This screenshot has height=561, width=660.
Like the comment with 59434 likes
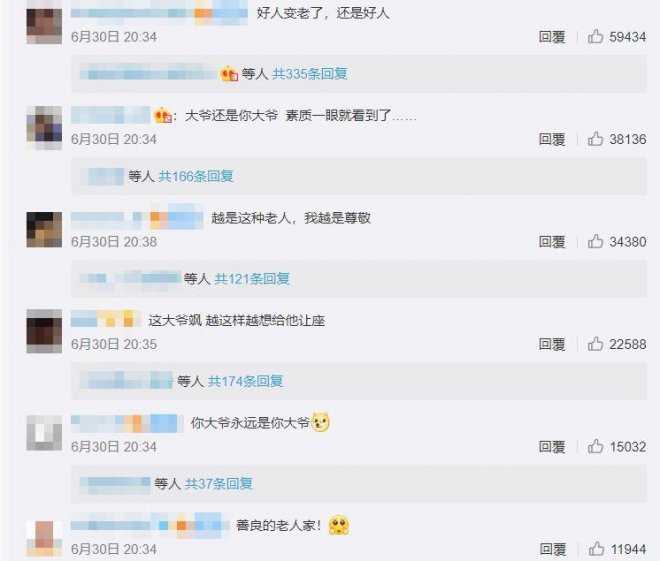[x=595, y=37]
